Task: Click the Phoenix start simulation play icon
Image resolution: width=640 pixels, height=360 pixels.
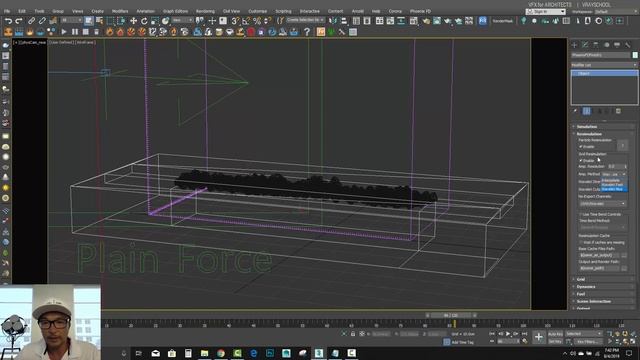Action: [x=64, y=32]
